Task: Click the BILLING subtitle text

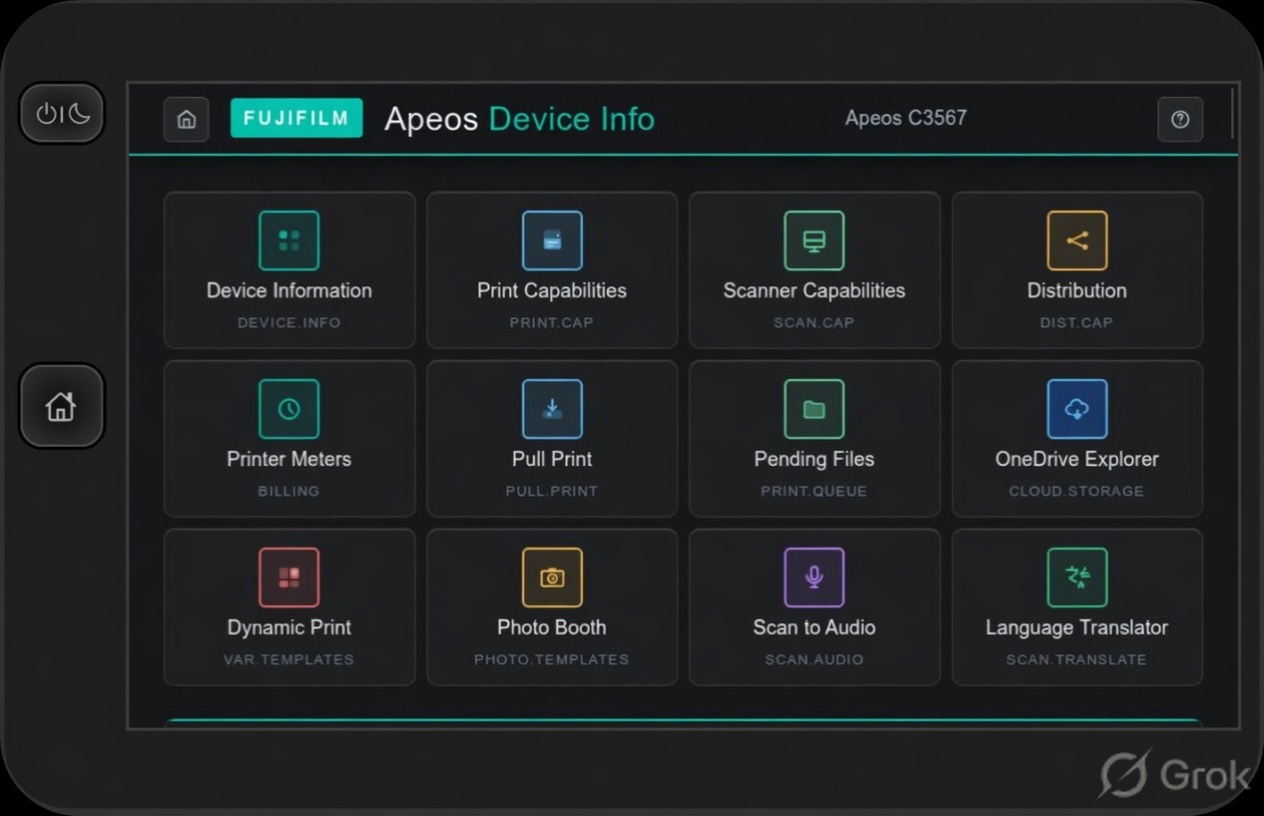Action: tap(289, 491)
